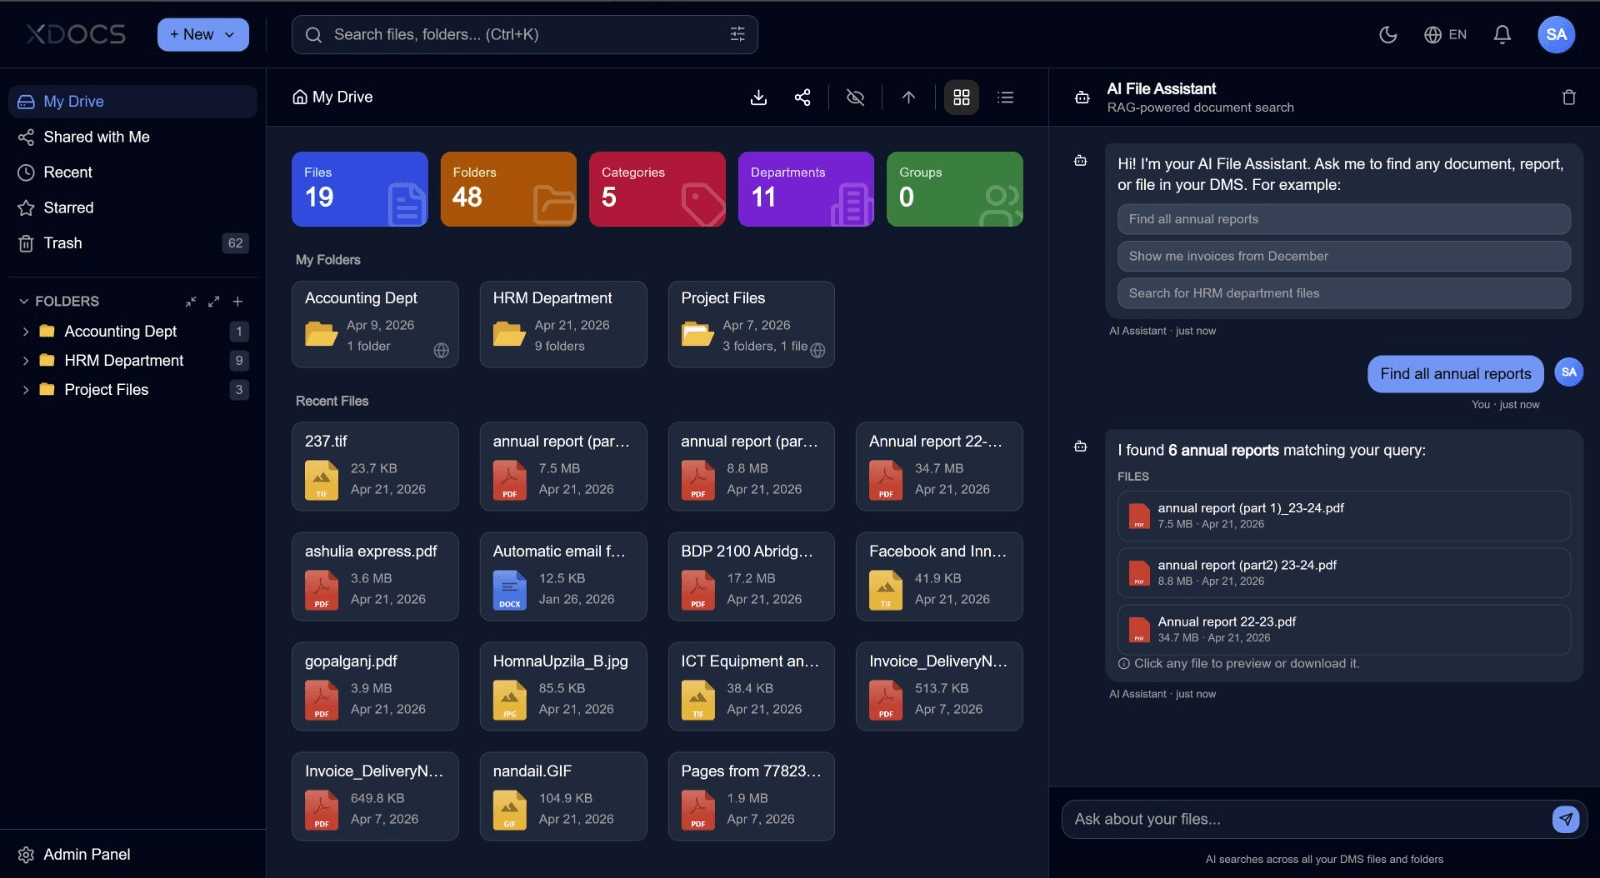Click the green Groups stat card

(x=955, y=189)
